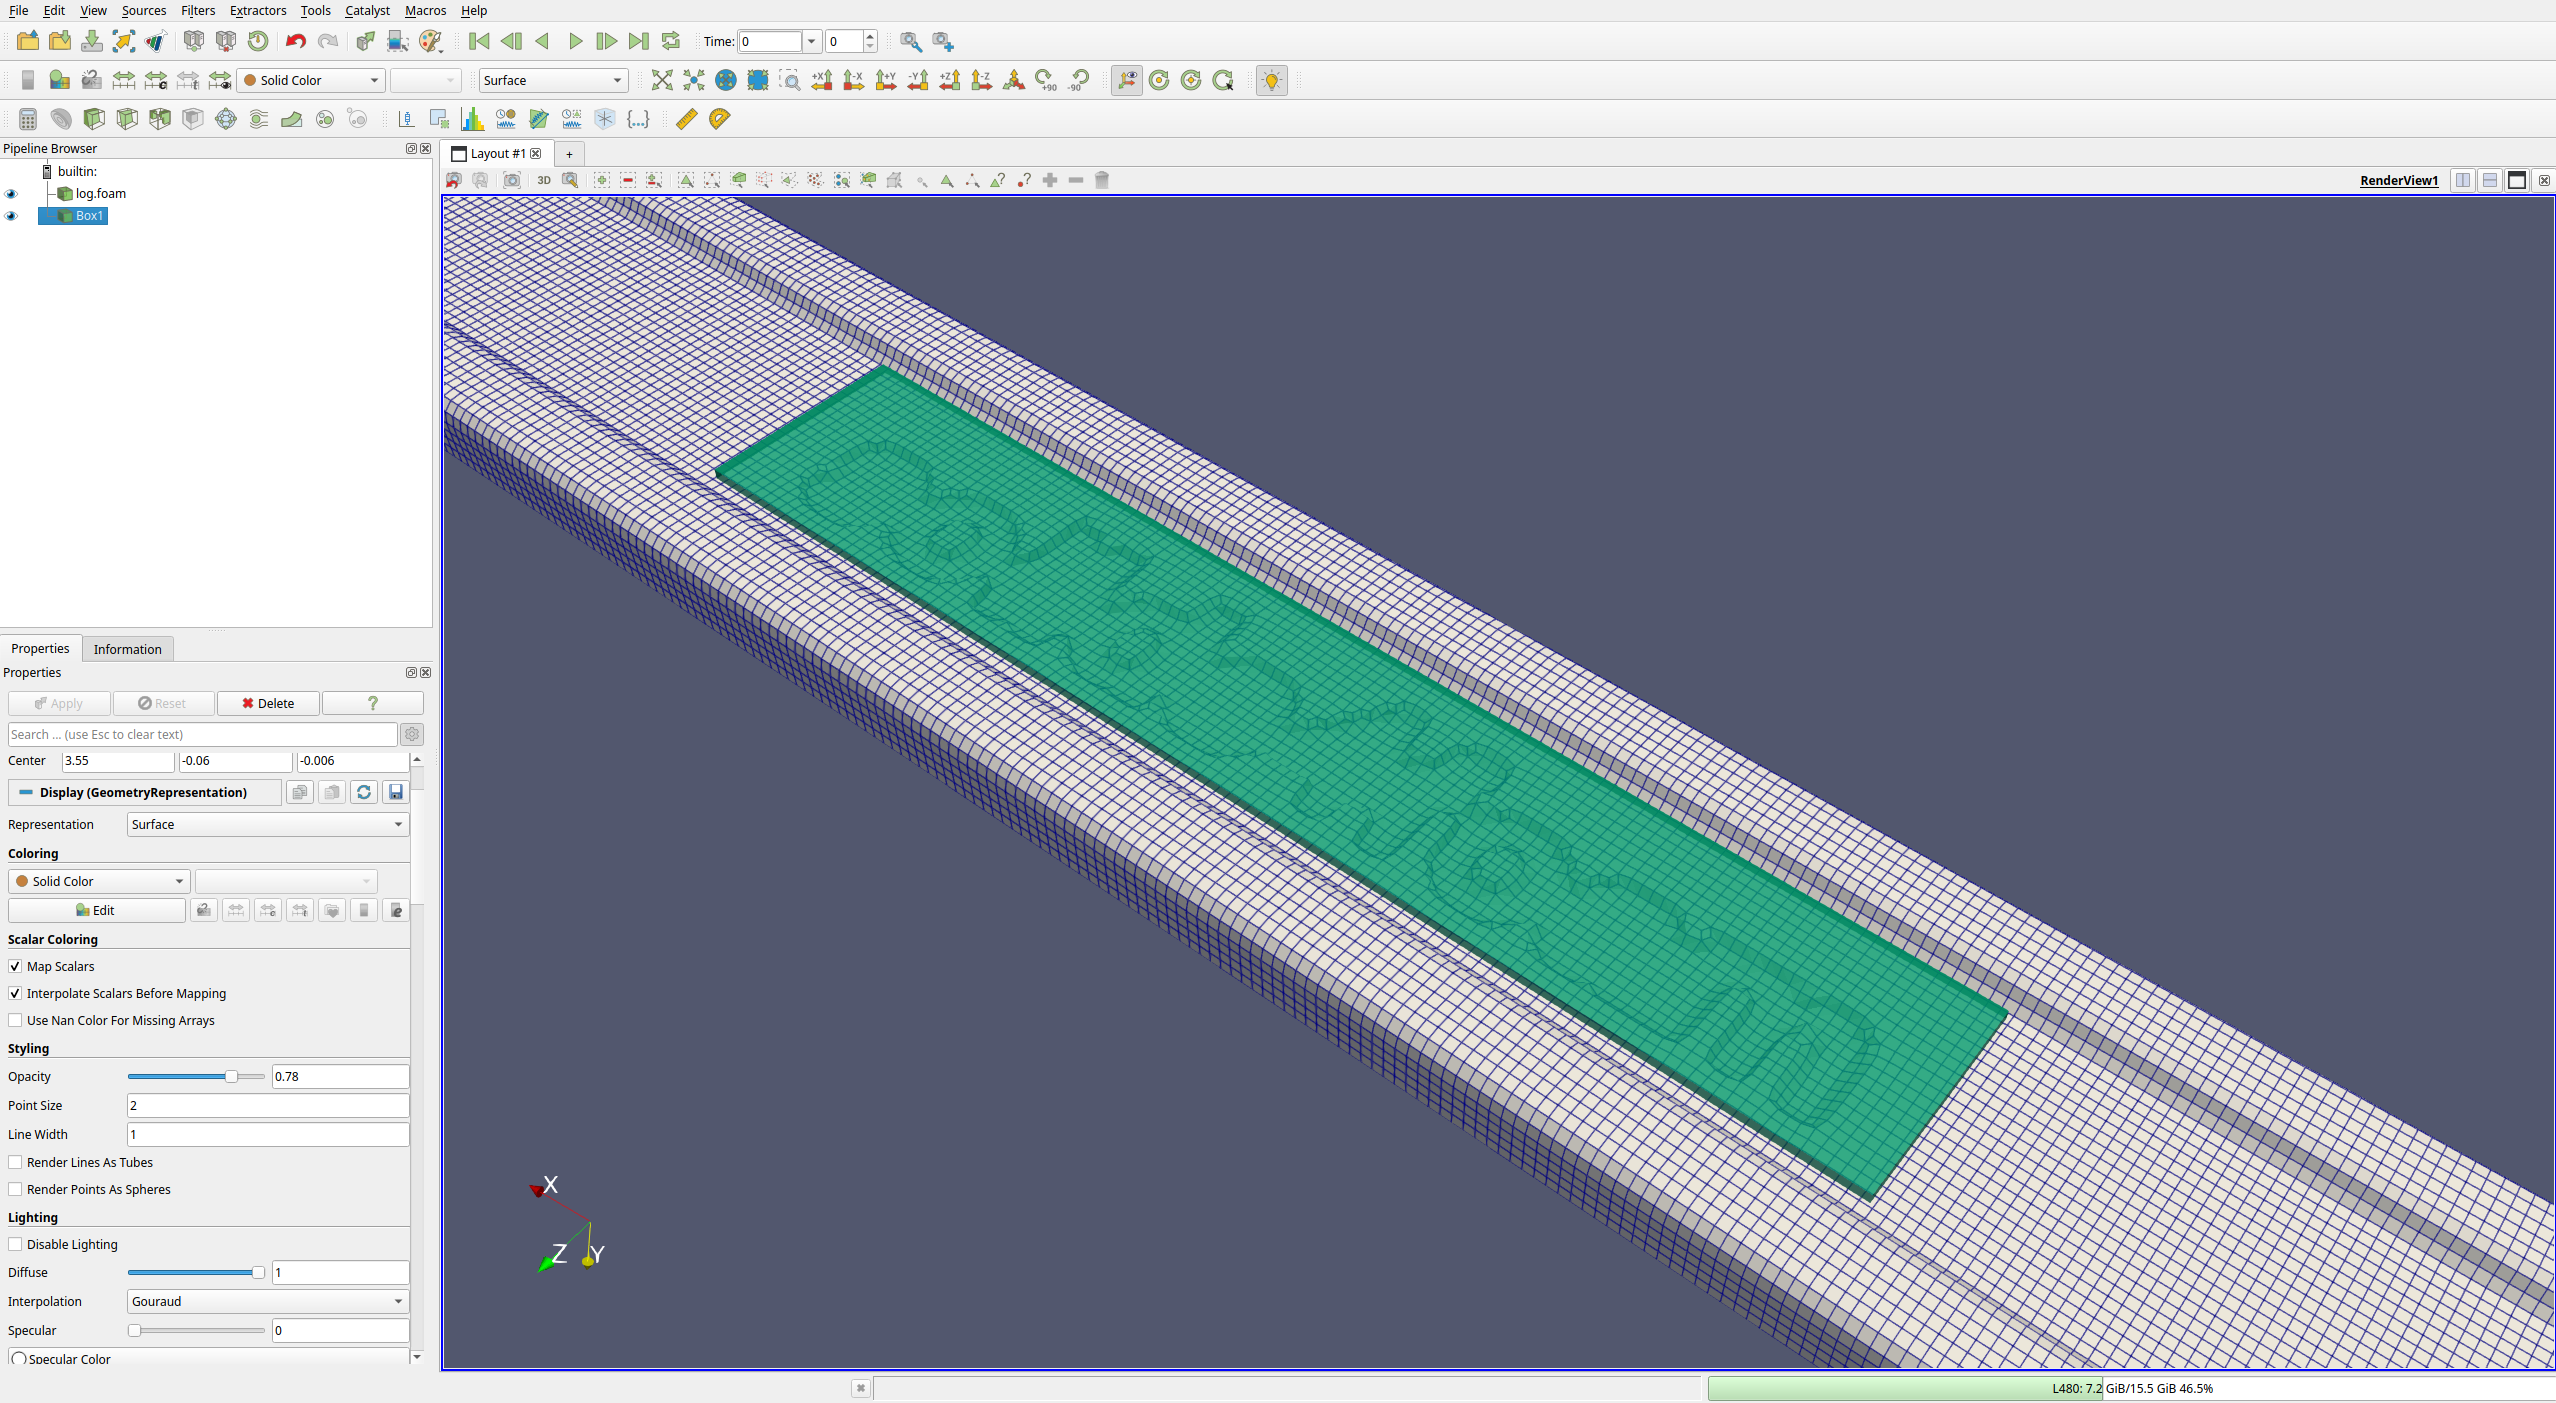Uncheck the Map Scalars checkbox
The height and width of the screenshot is (1403, 2556).
[15, 966]
